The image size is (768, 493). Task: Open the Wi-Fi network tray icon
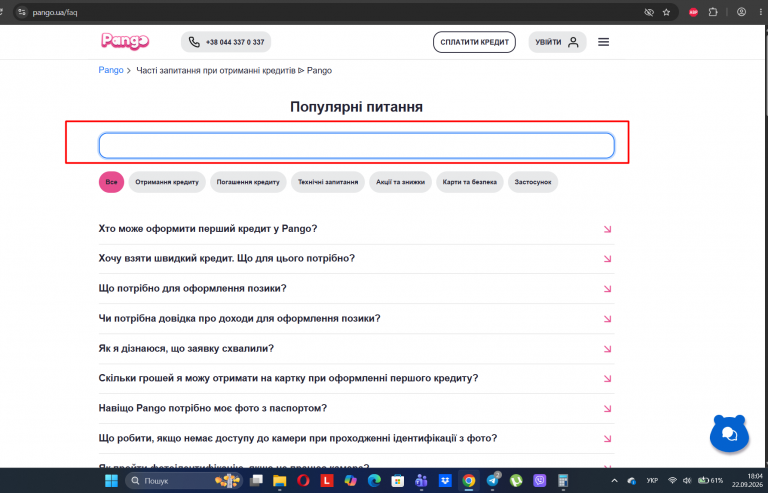(672, 481)
